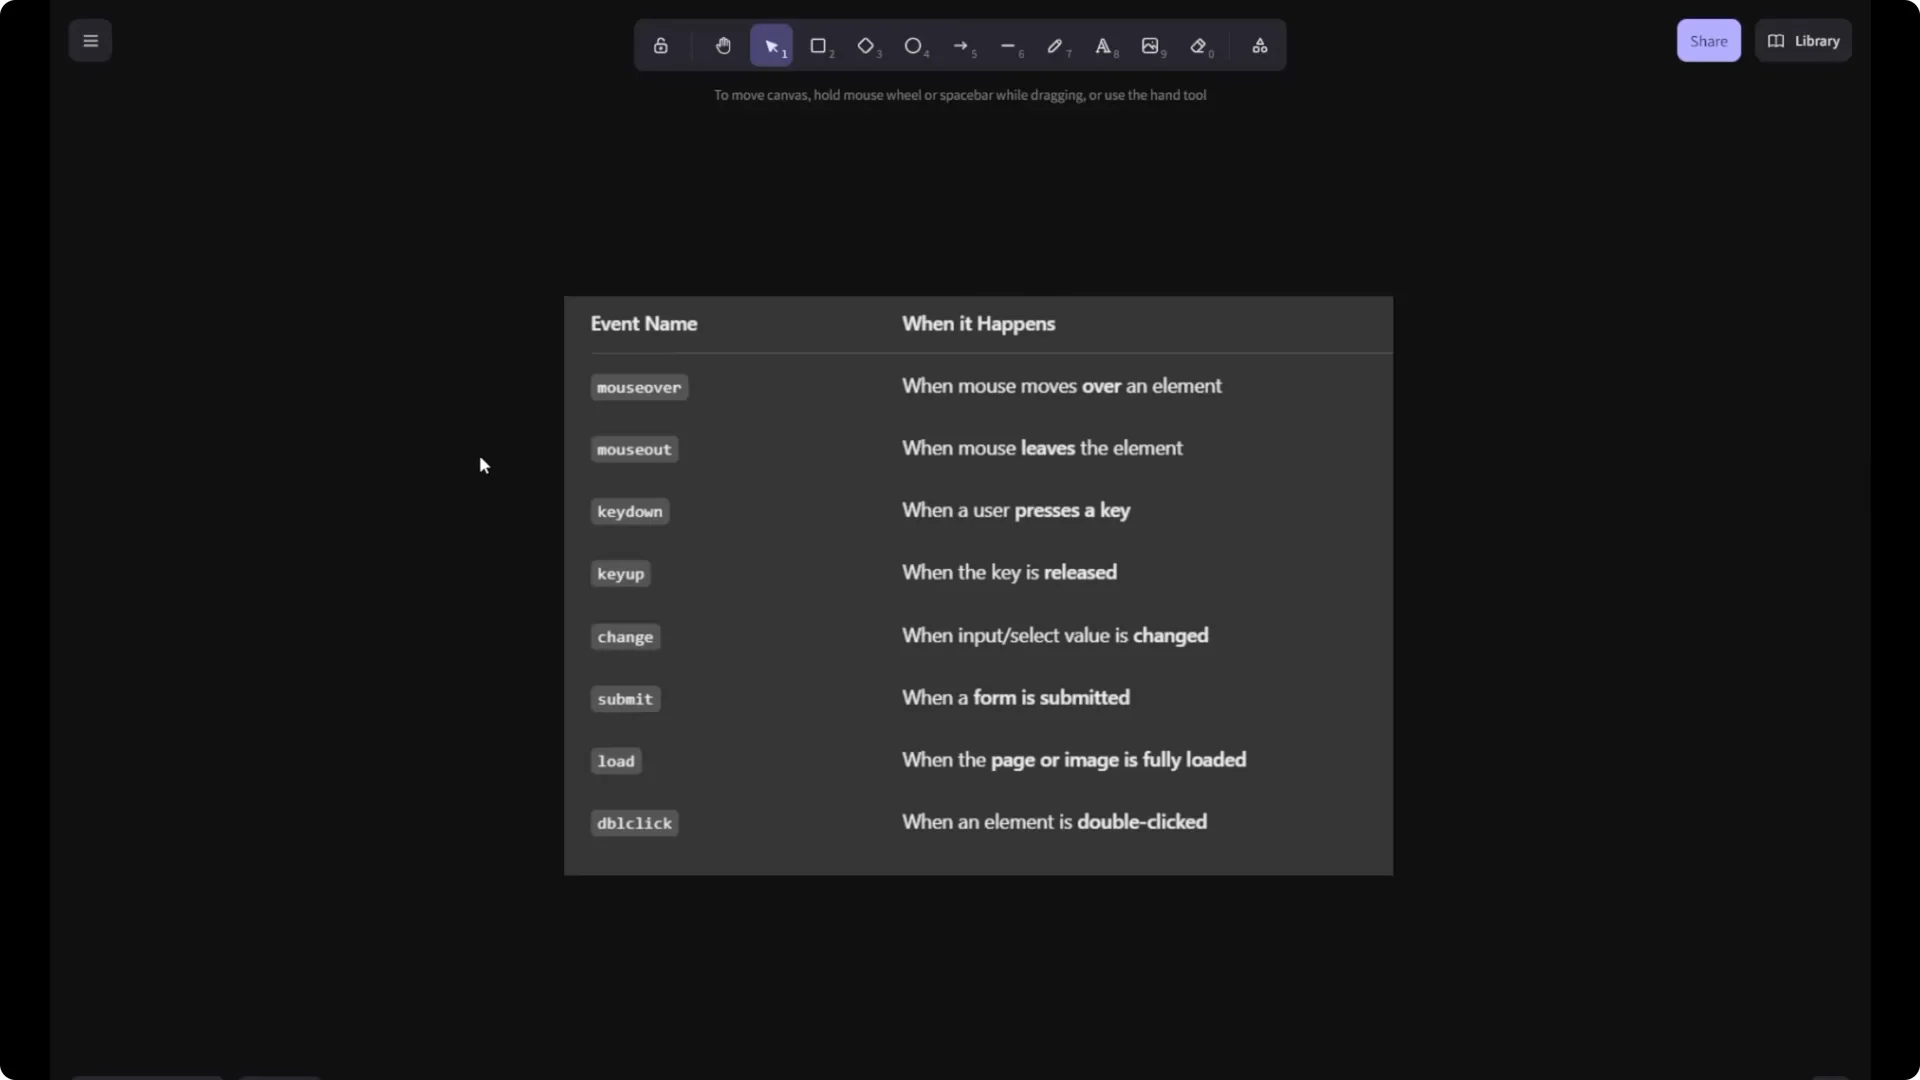Choose the Diamond shape tool
This screenshot has height=1080, width=1920.
[866, 46]
